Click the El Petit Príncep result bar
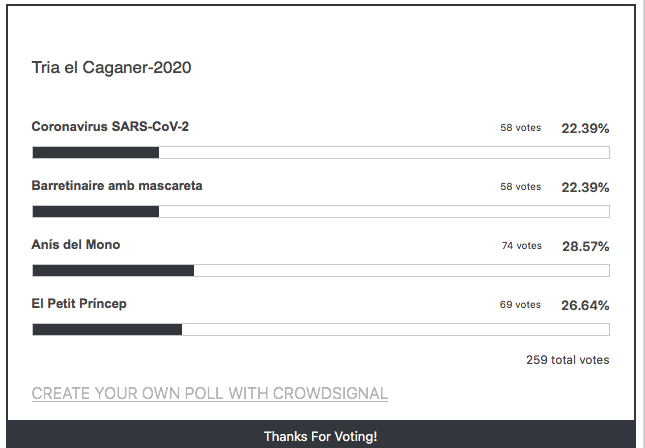 point(320,329)
